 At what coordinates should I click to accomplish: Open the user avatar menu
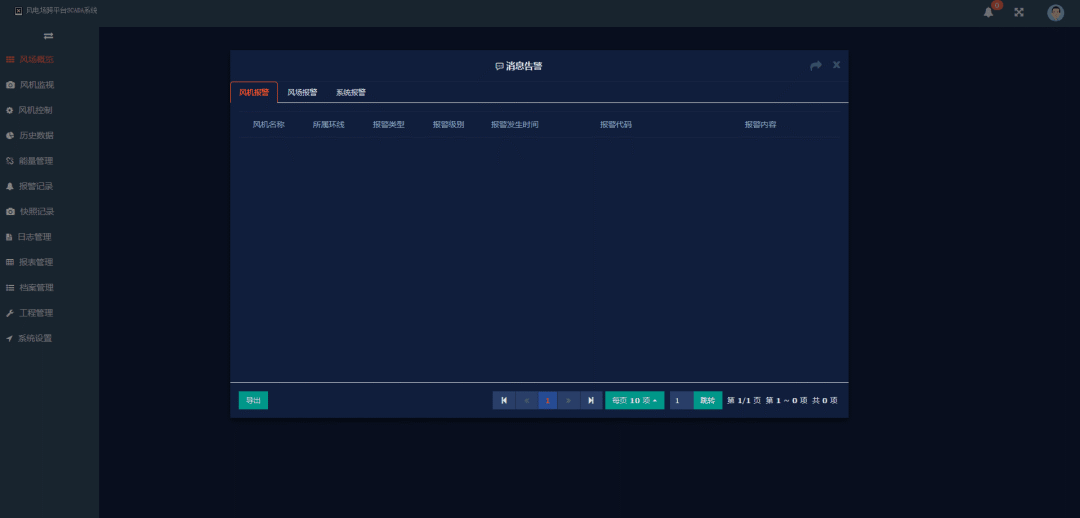(x=1055, y=12)
